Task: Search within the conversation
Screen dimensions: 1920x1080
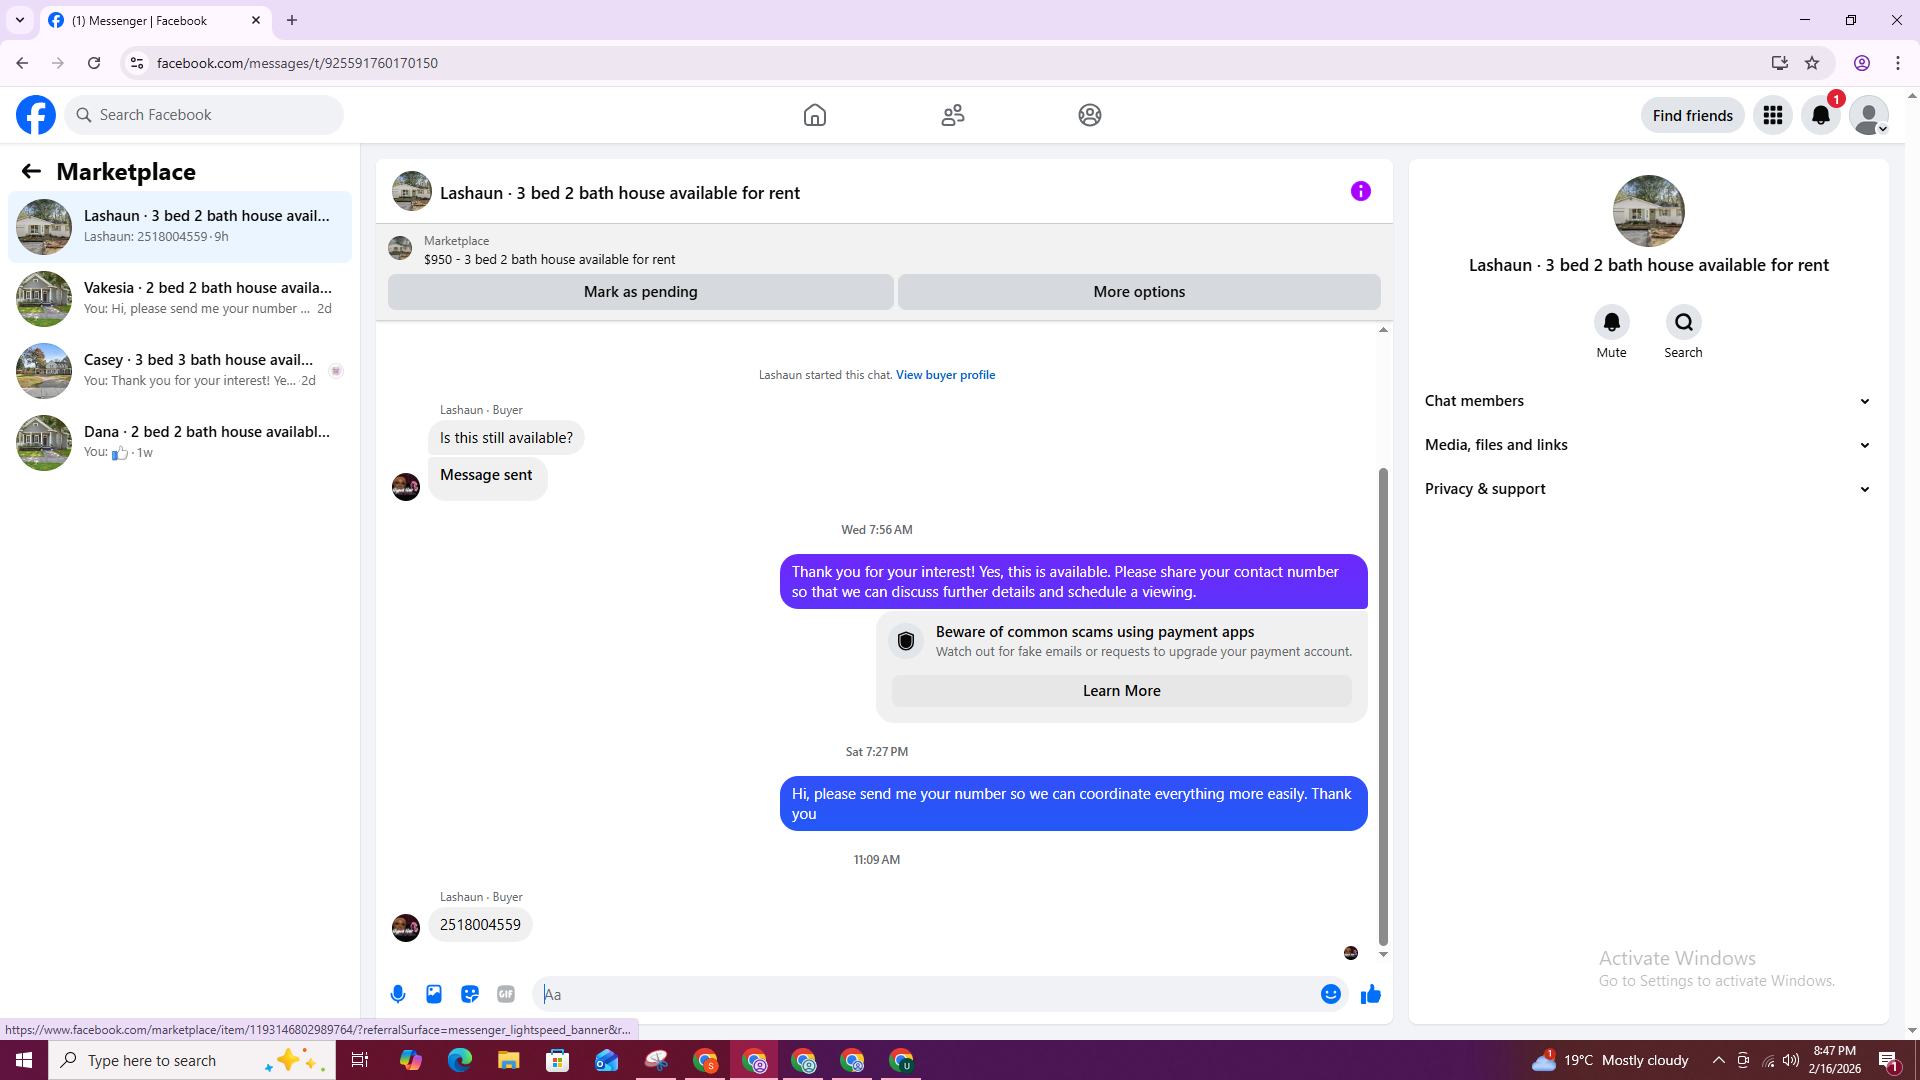Action: pos(1684,322)
